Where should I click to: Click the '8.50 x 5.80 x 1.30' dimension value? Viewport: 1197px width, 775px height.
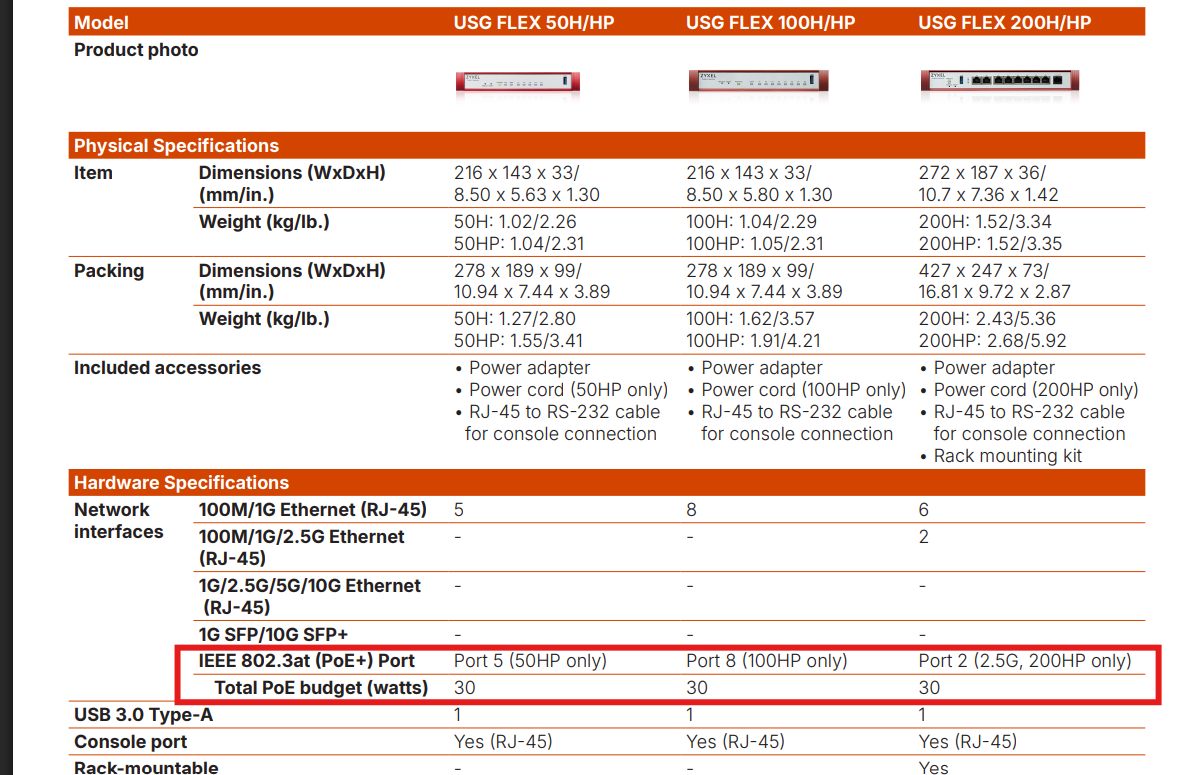pos(759,195)
